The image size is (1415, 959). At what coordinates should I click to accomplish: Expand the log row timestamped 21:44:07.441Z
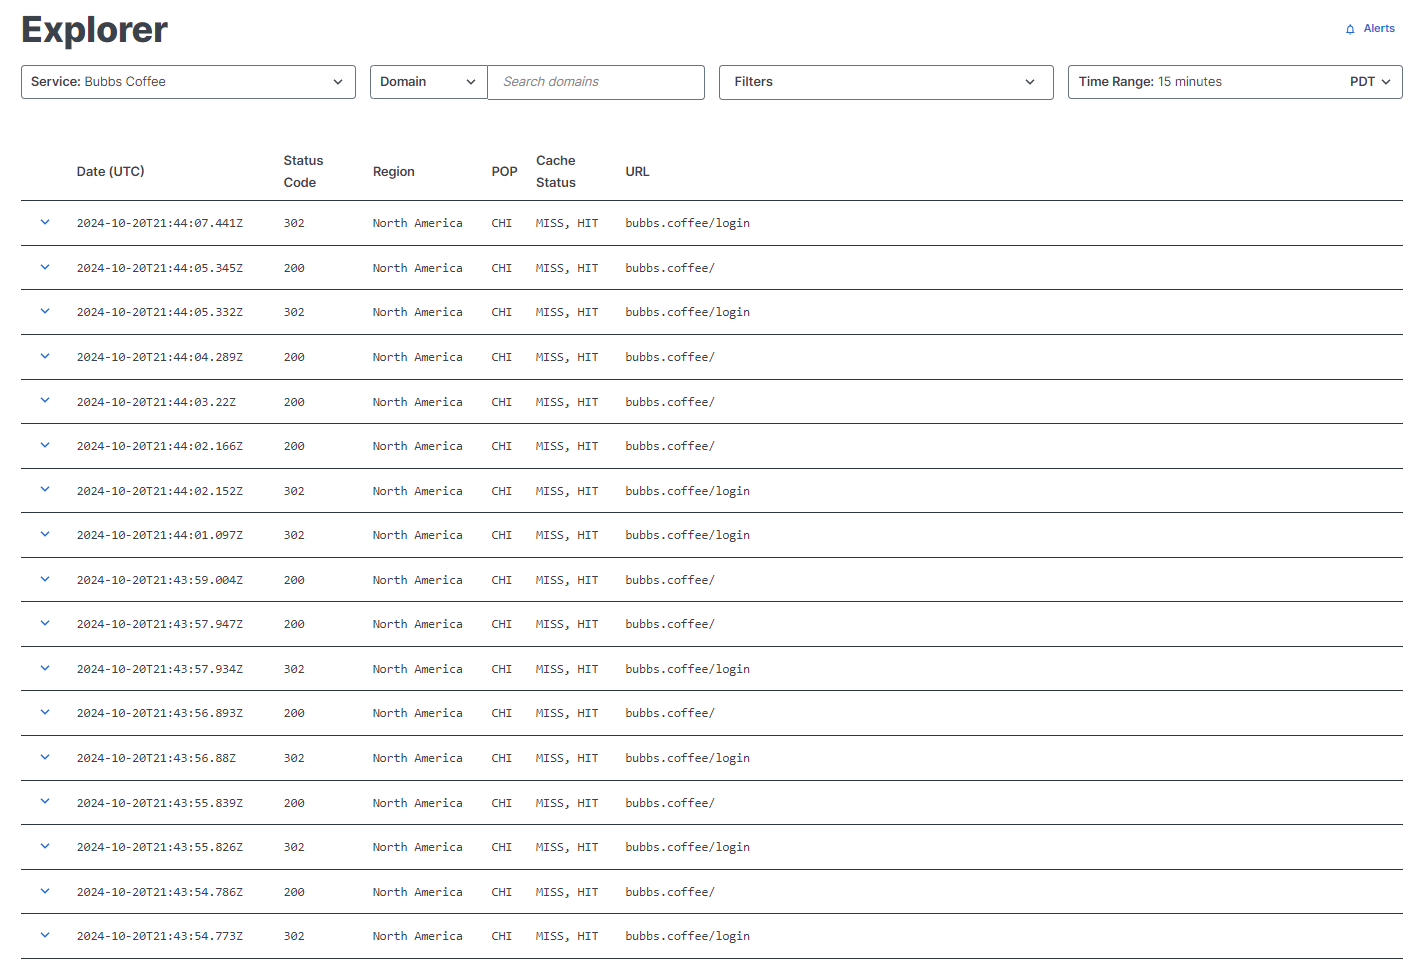tap(44, 223)
